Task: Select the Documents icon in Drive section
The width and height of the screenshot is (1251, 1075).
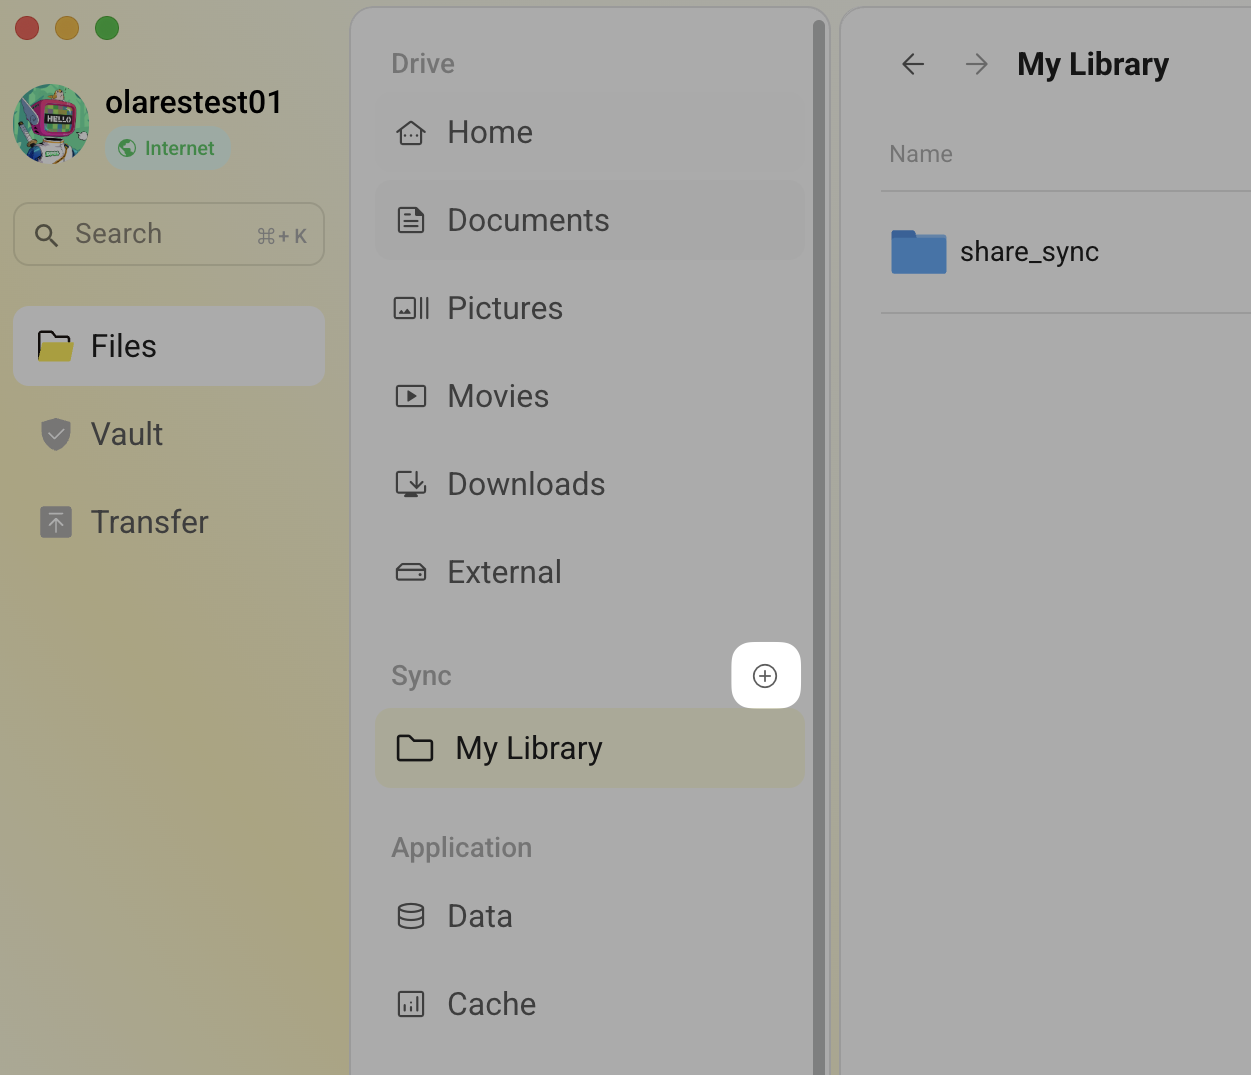Action: pos(410,219)
